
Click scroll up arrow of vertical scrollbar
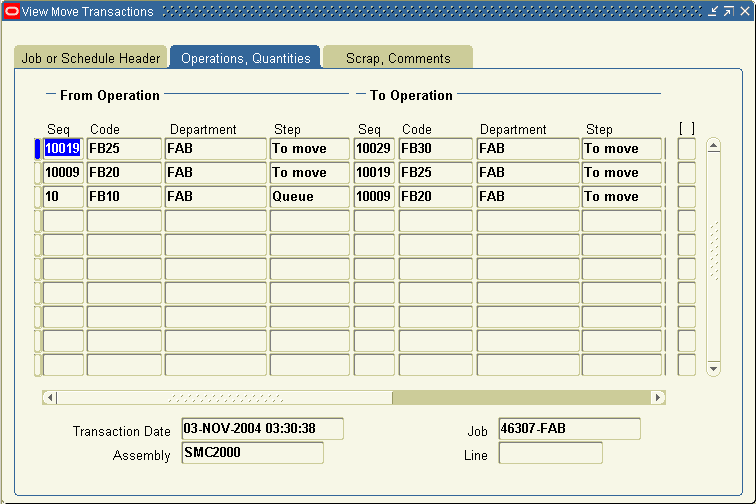[x=714, y=146]
